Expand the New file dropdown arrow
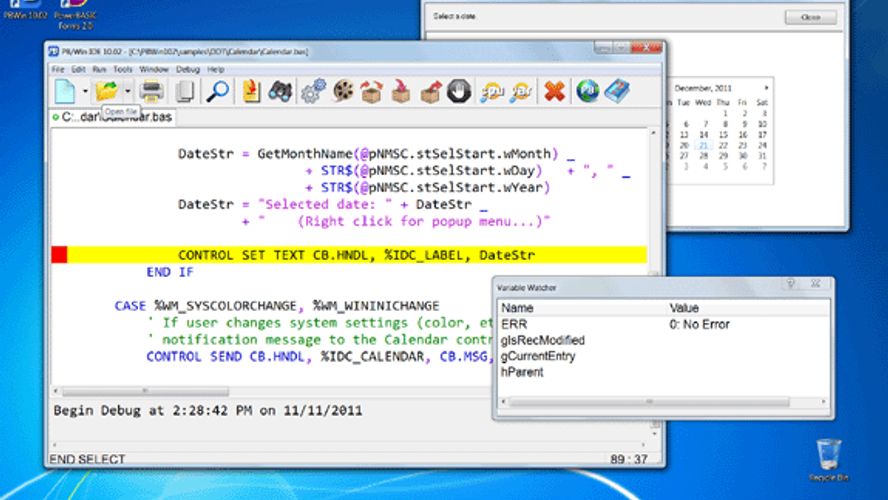Image resolution: width=888 pixels, height=500 pixels. pyautogui.click(x=84, y=92)
